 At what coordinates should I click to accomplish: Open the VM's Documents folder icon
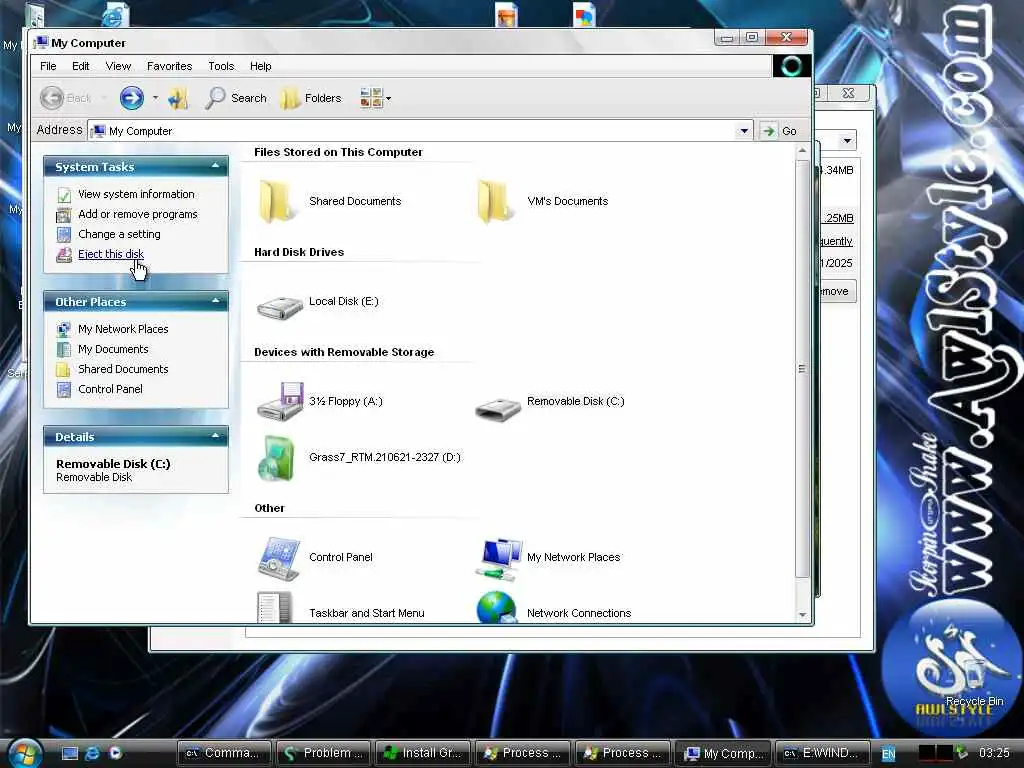coord(494,201)
